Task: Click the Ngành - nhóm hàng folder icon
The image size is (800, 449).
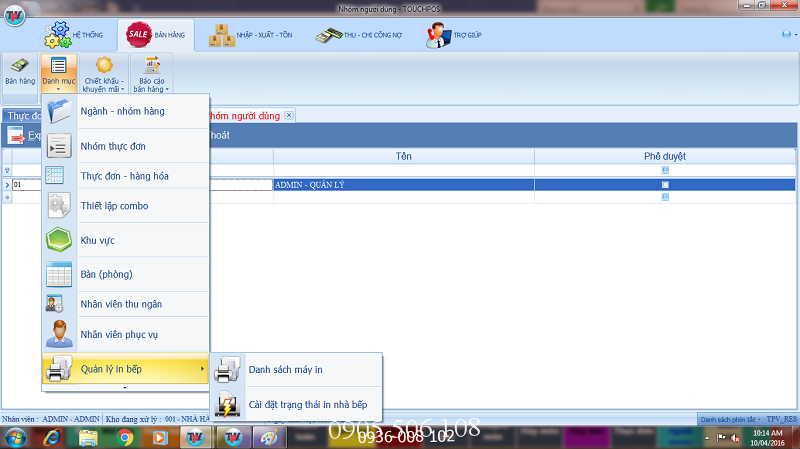Action: click(59, 111)
